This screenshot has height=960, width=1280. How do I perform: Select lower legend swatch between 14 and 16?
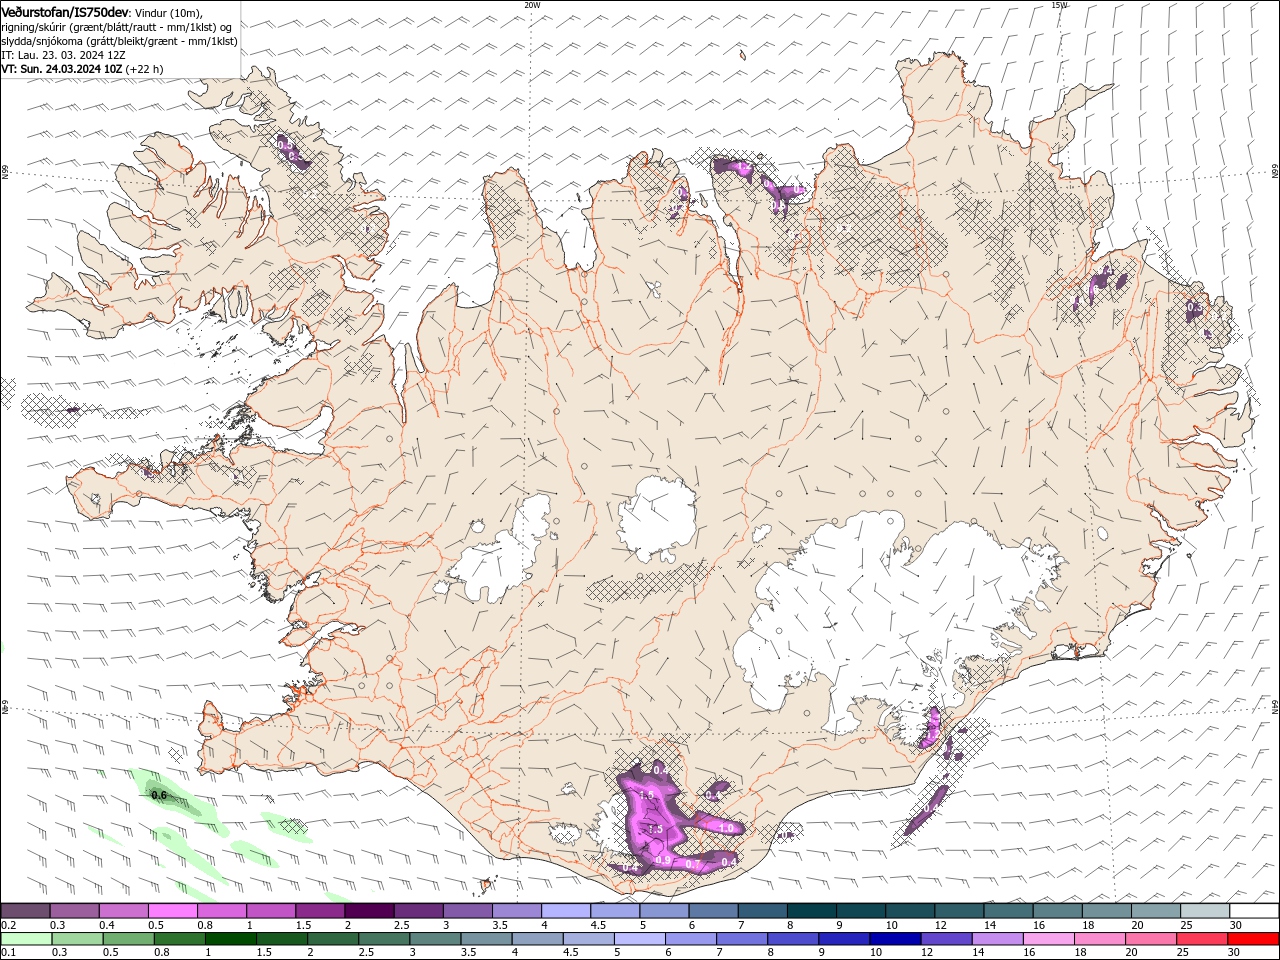click(996, 939)
